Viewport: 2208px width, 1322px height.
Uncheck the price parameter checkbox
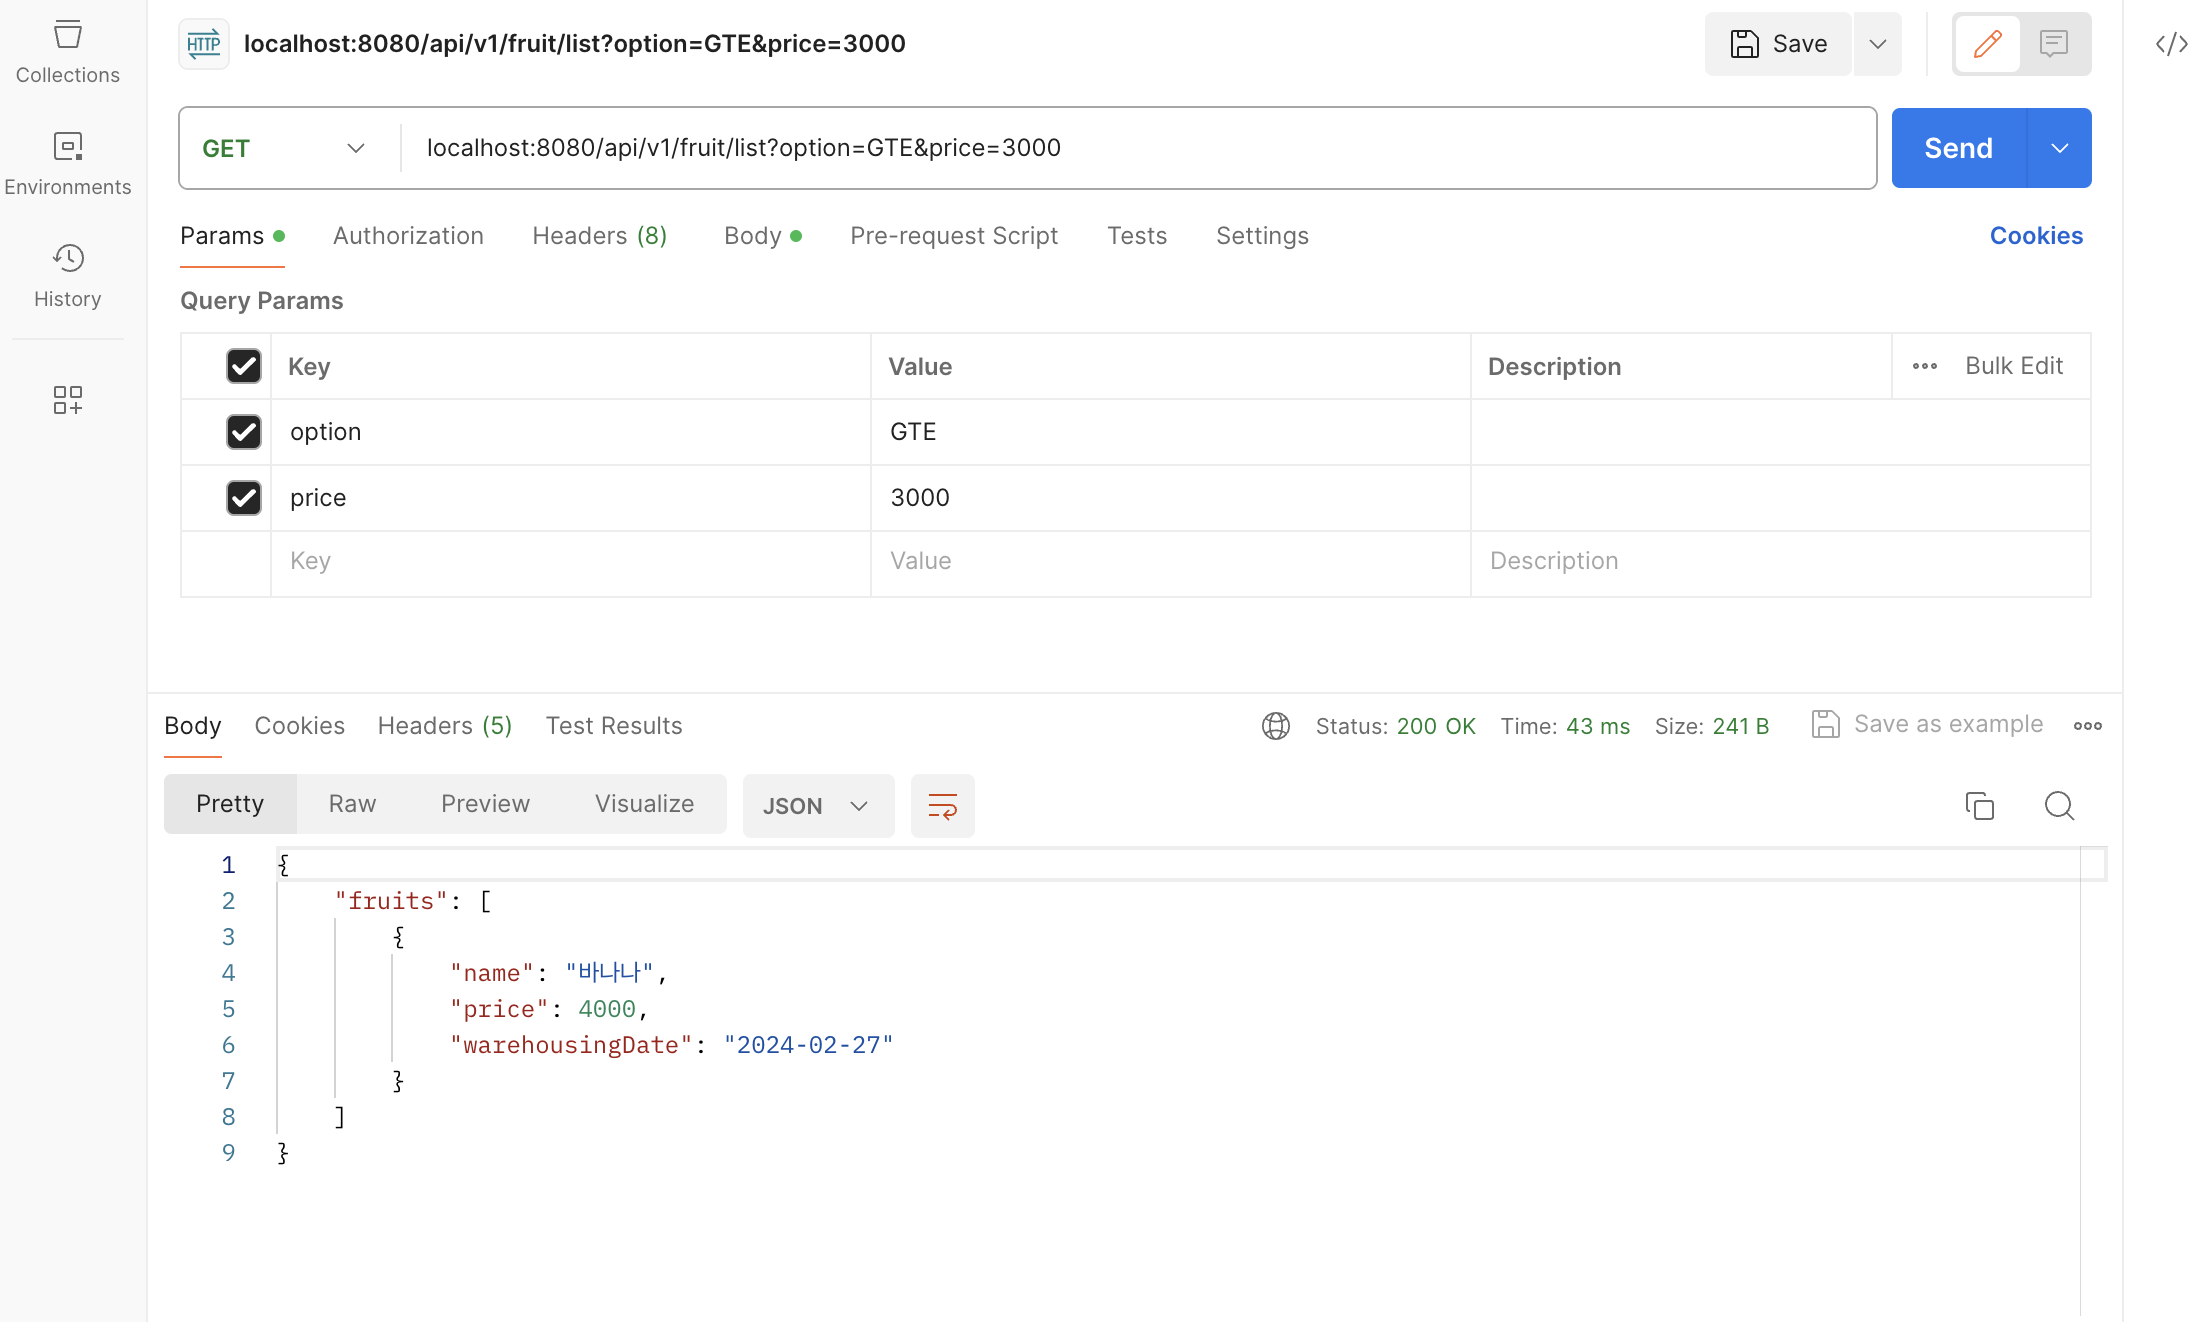243,498
